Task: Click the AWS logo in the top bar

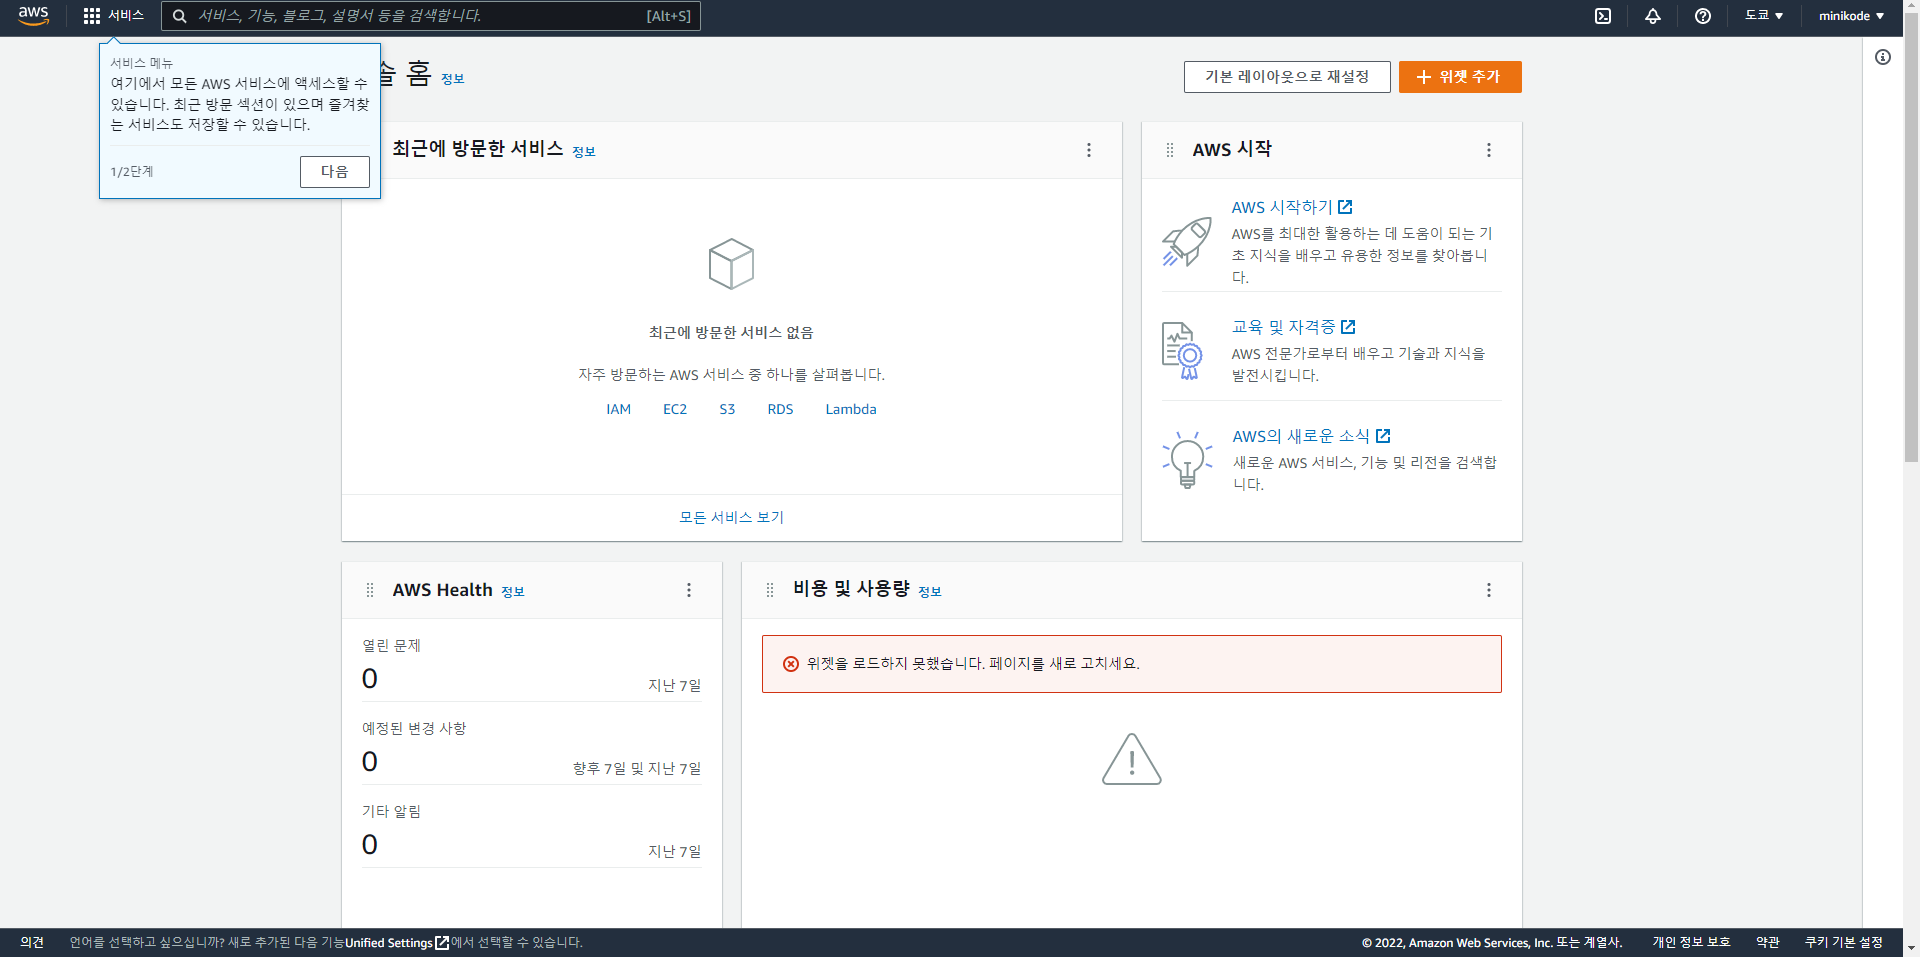Action: pos(33,16)
